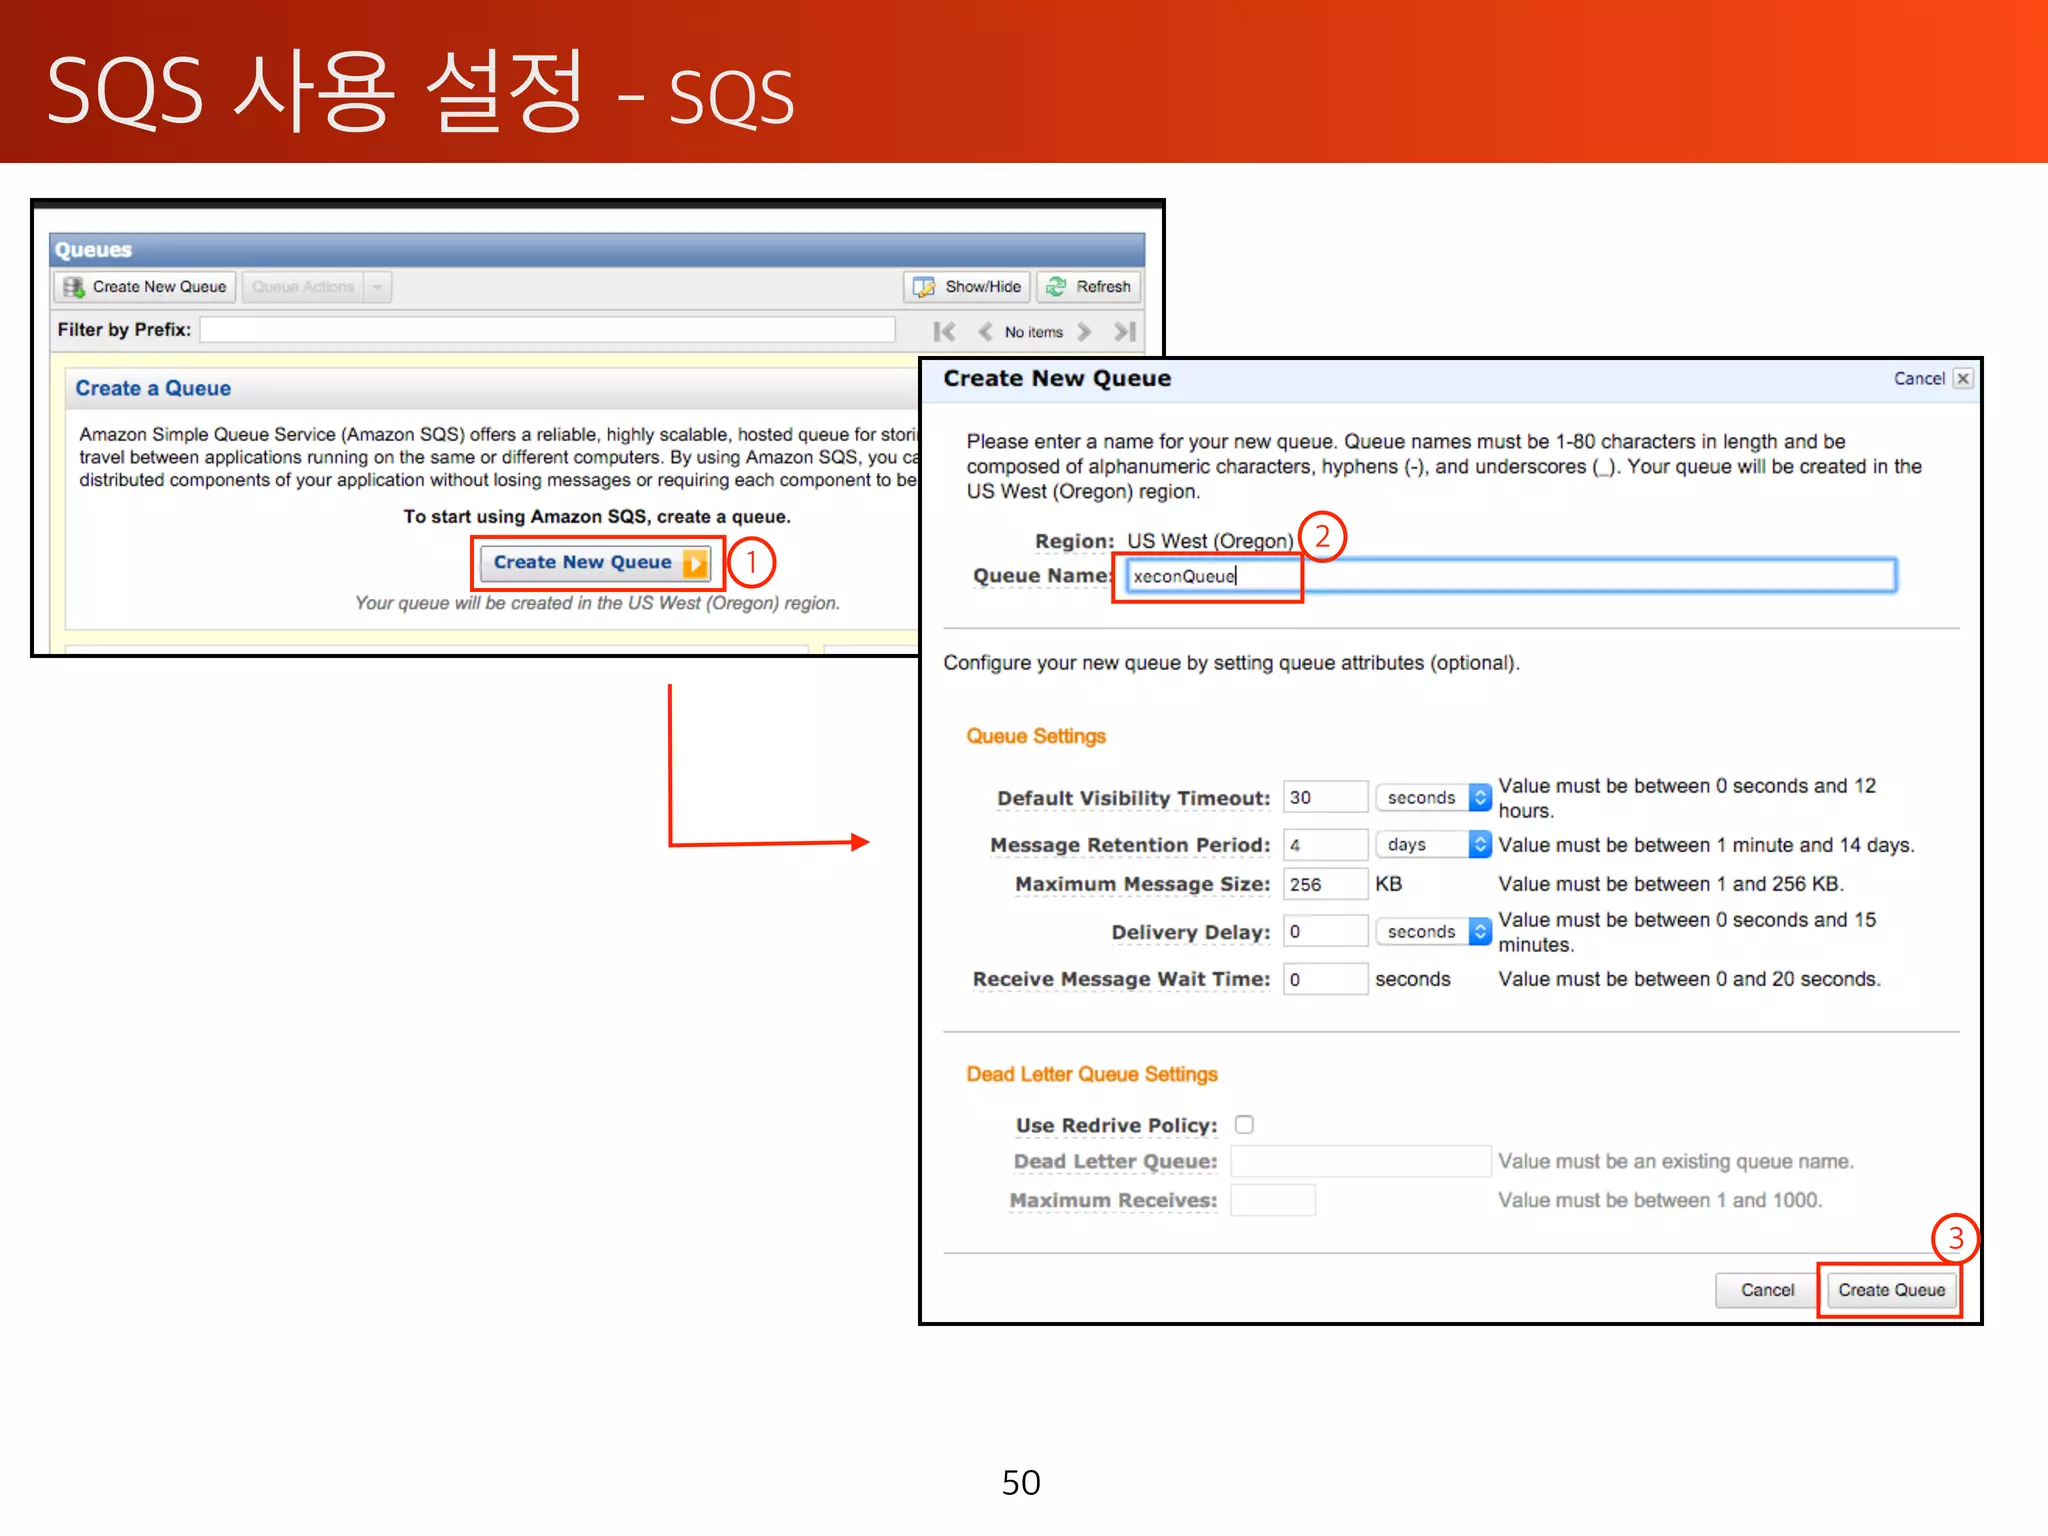The width and height of the screenshot is (2048, 1536).
Task: Click the Create a Queue heading
Action: coord(153,389)
